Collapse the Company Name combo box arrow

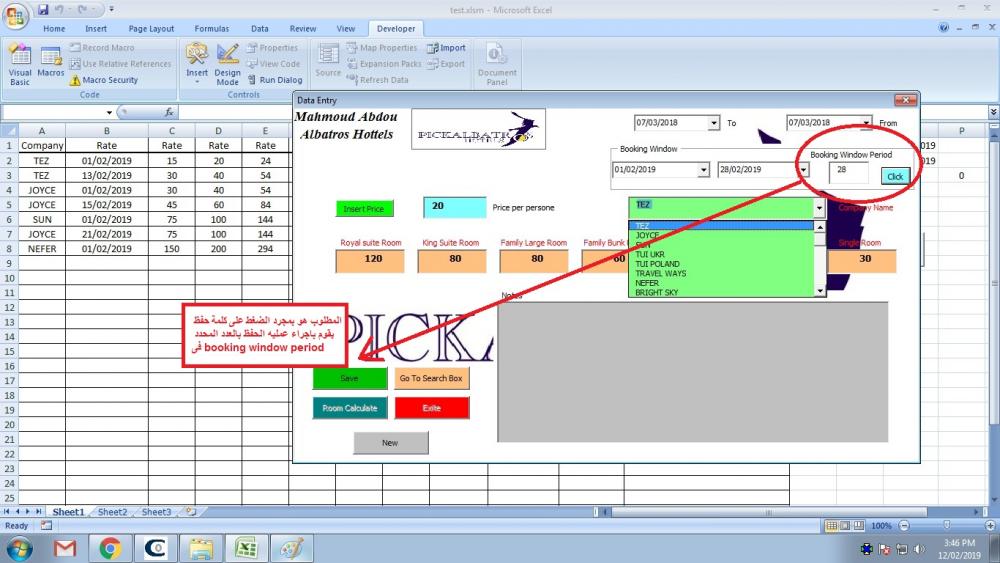pos(820,207)
